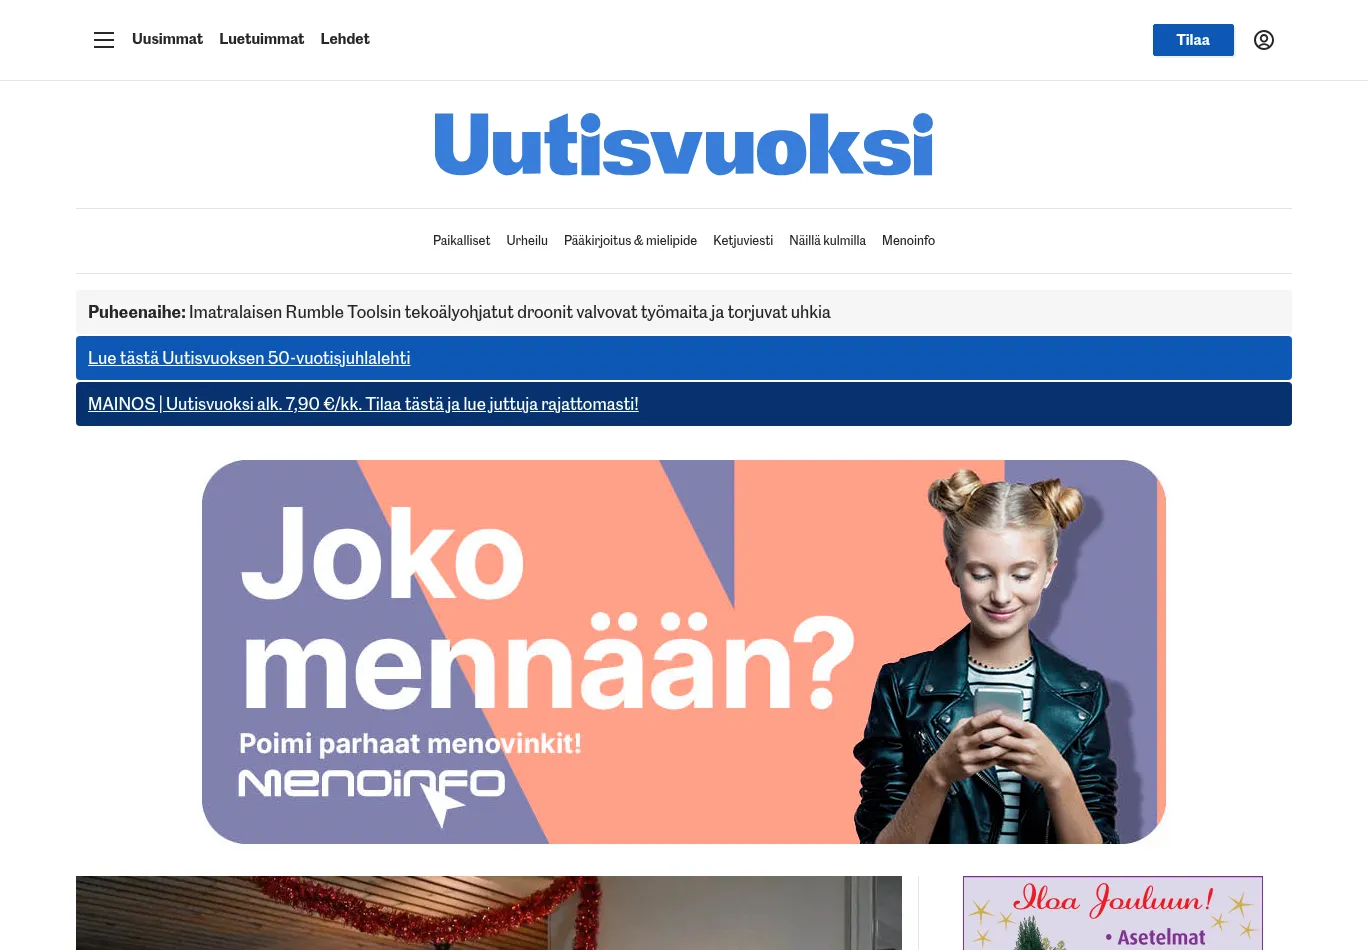Open the article image with red tinsel

(x=489, y=913)
